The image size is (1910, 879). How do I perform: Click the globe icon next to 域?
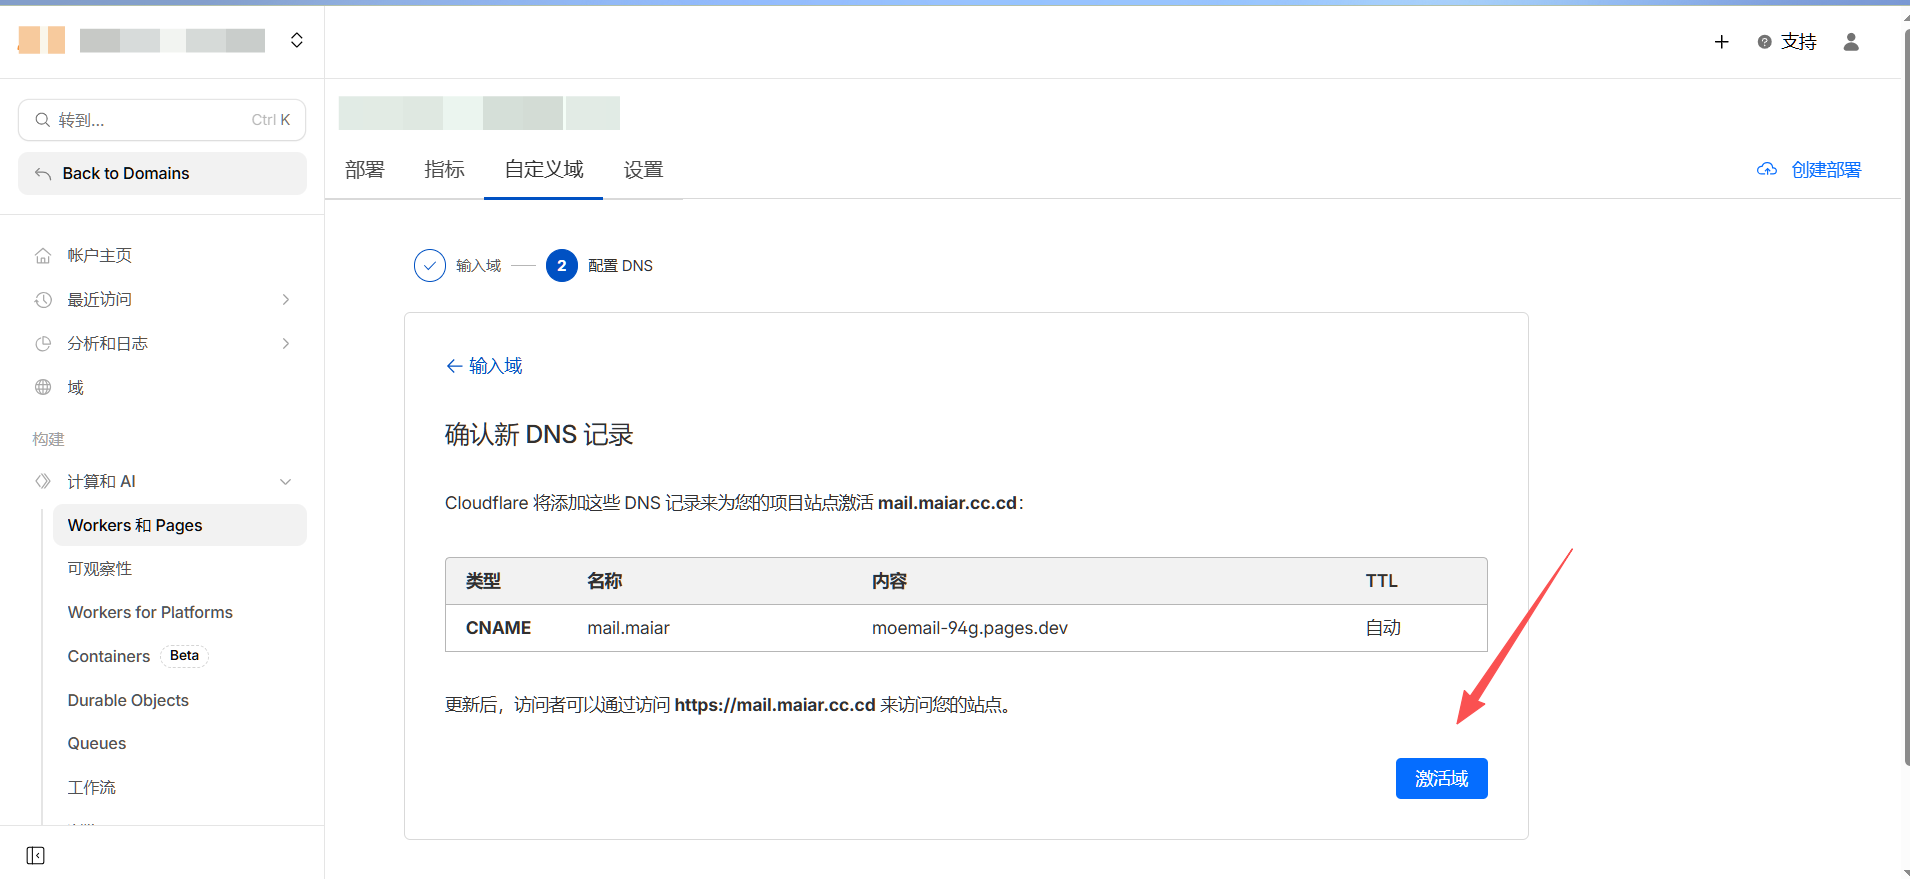43,388
